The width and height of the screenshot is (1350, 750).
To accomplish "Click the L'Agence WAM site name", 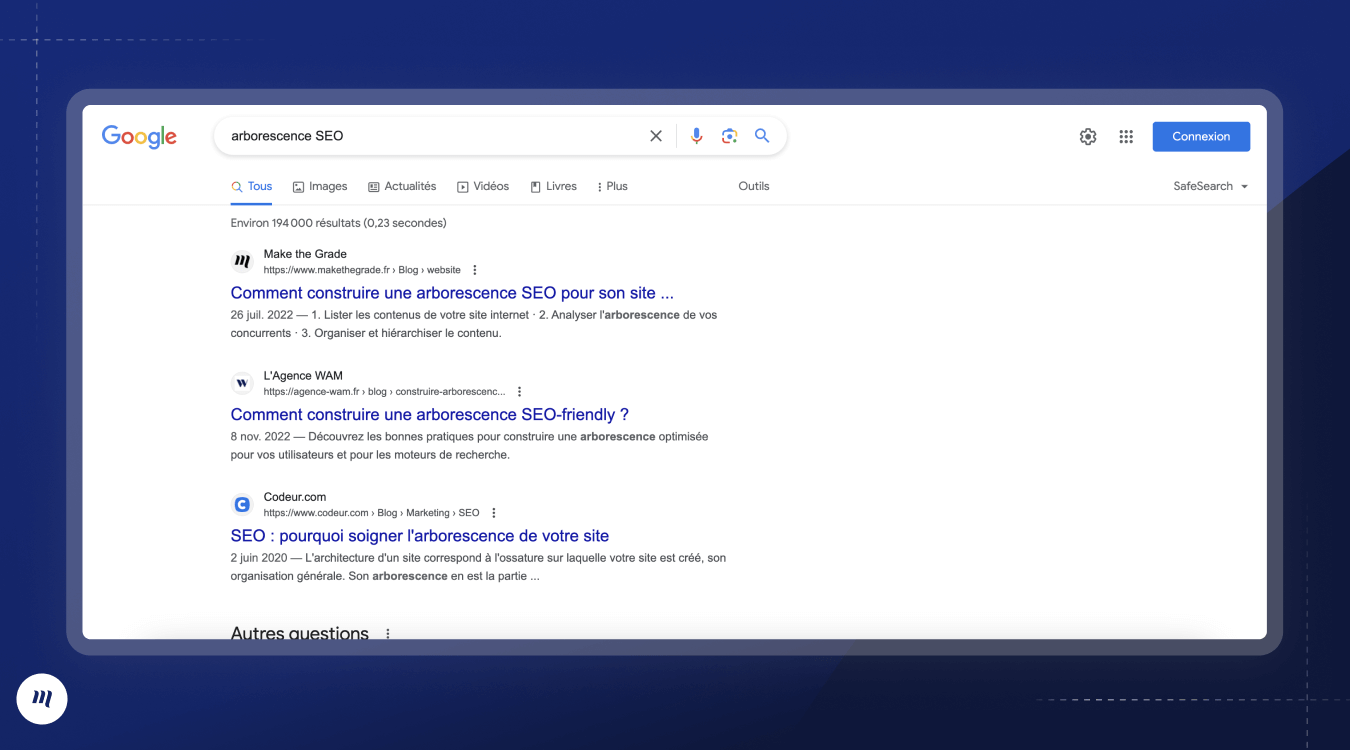I will click(303, 376).
